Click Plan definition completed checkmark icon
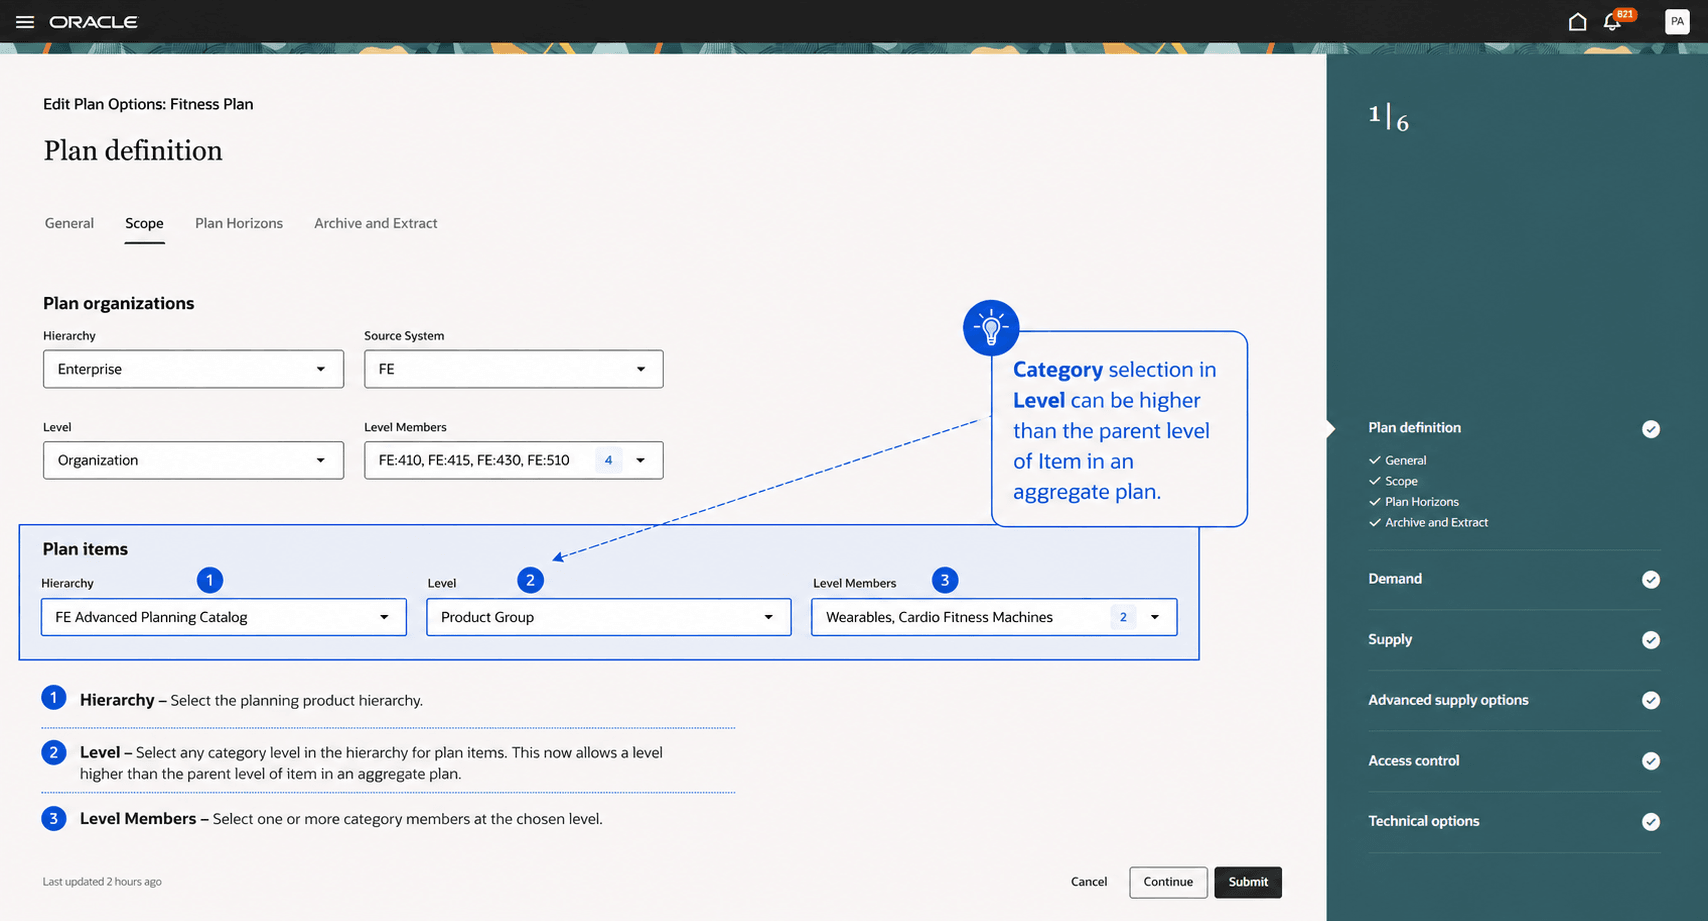 (1651, 429)
